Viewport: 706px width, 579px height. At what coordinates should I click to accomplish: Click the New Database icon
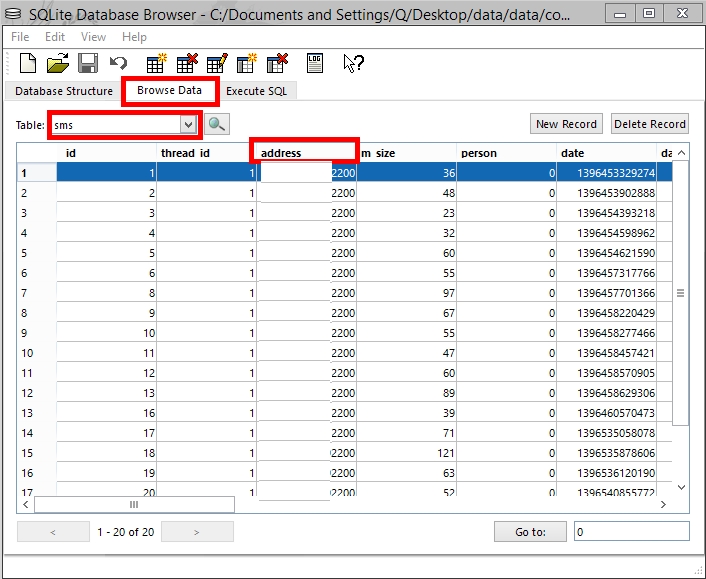28,63
